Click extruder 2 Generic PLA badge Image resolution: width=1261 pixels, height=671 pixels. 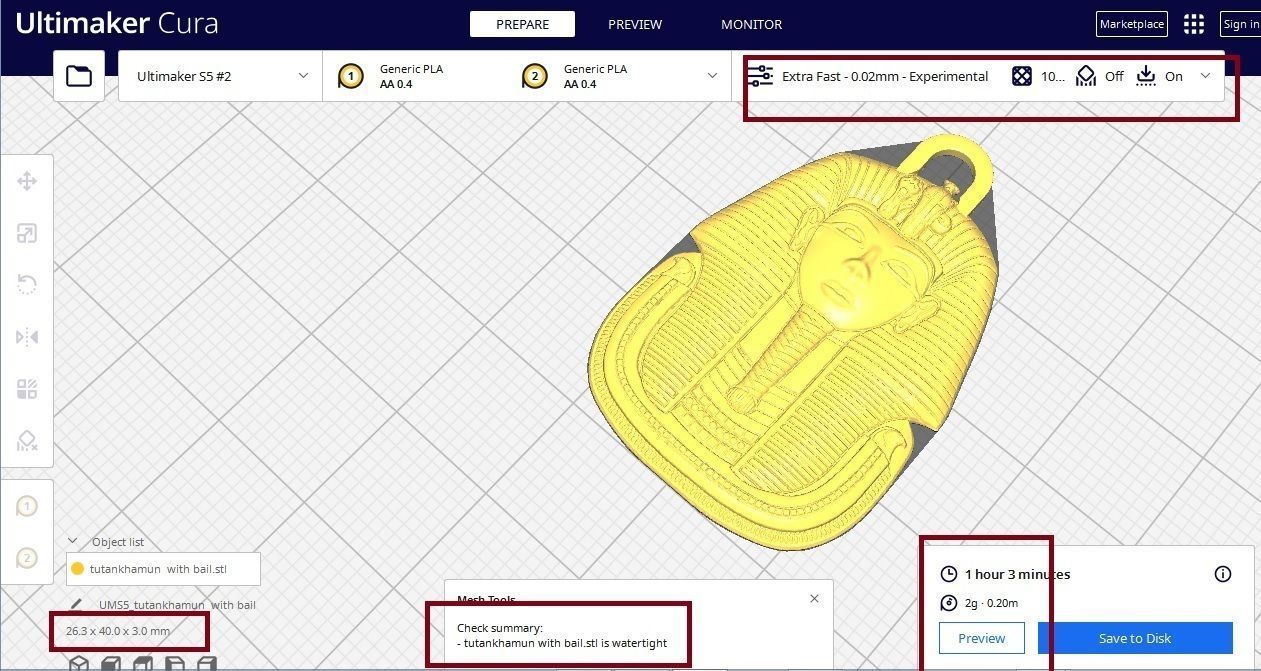click(x=534, y=76)
